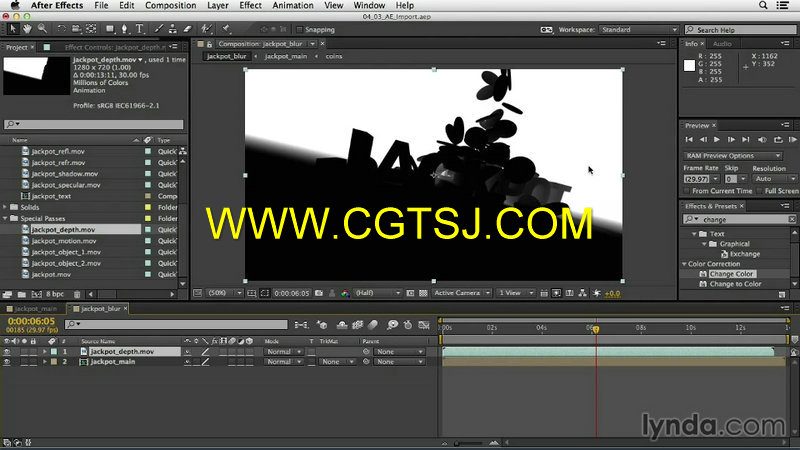This screenshot has height=450, width=800.
Task: Toggle audio mute in Preview panel
Action: 762,139
